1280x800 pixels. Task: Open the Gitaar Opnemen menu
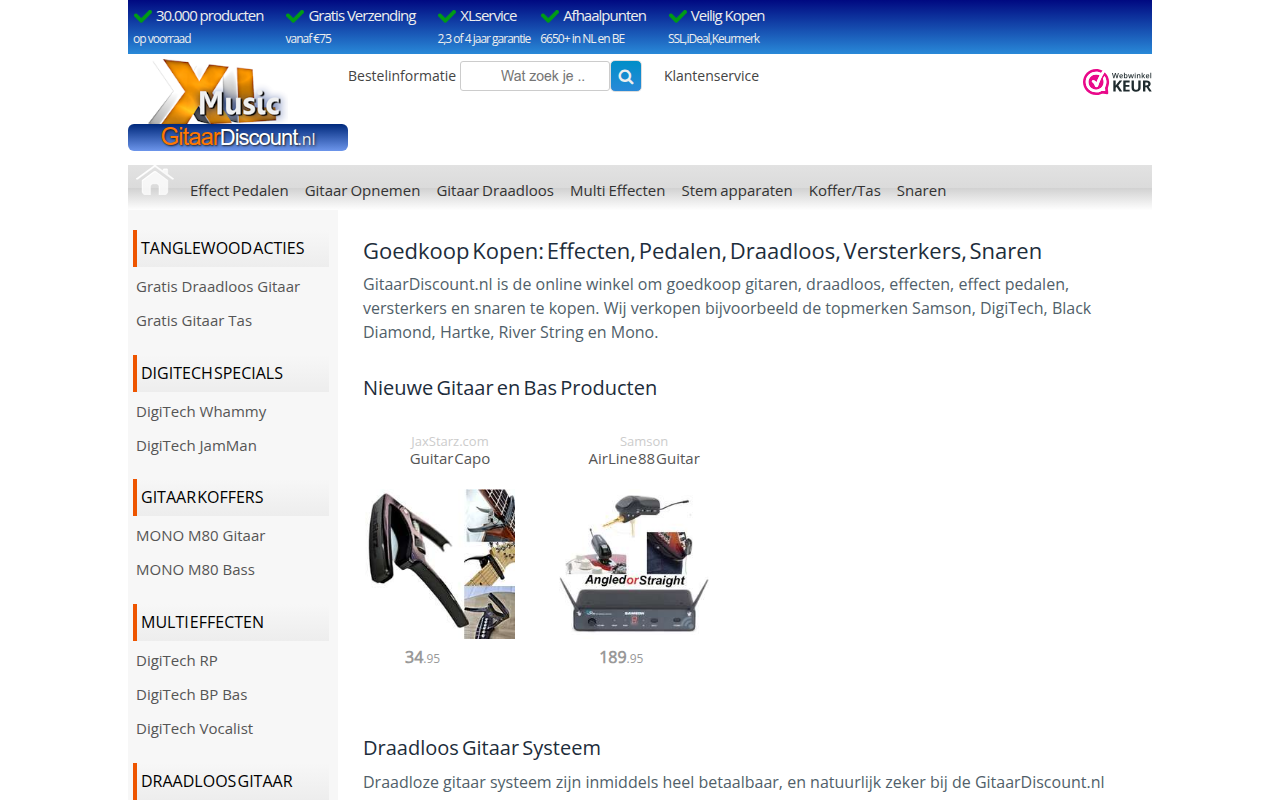[x=362, y=190]
